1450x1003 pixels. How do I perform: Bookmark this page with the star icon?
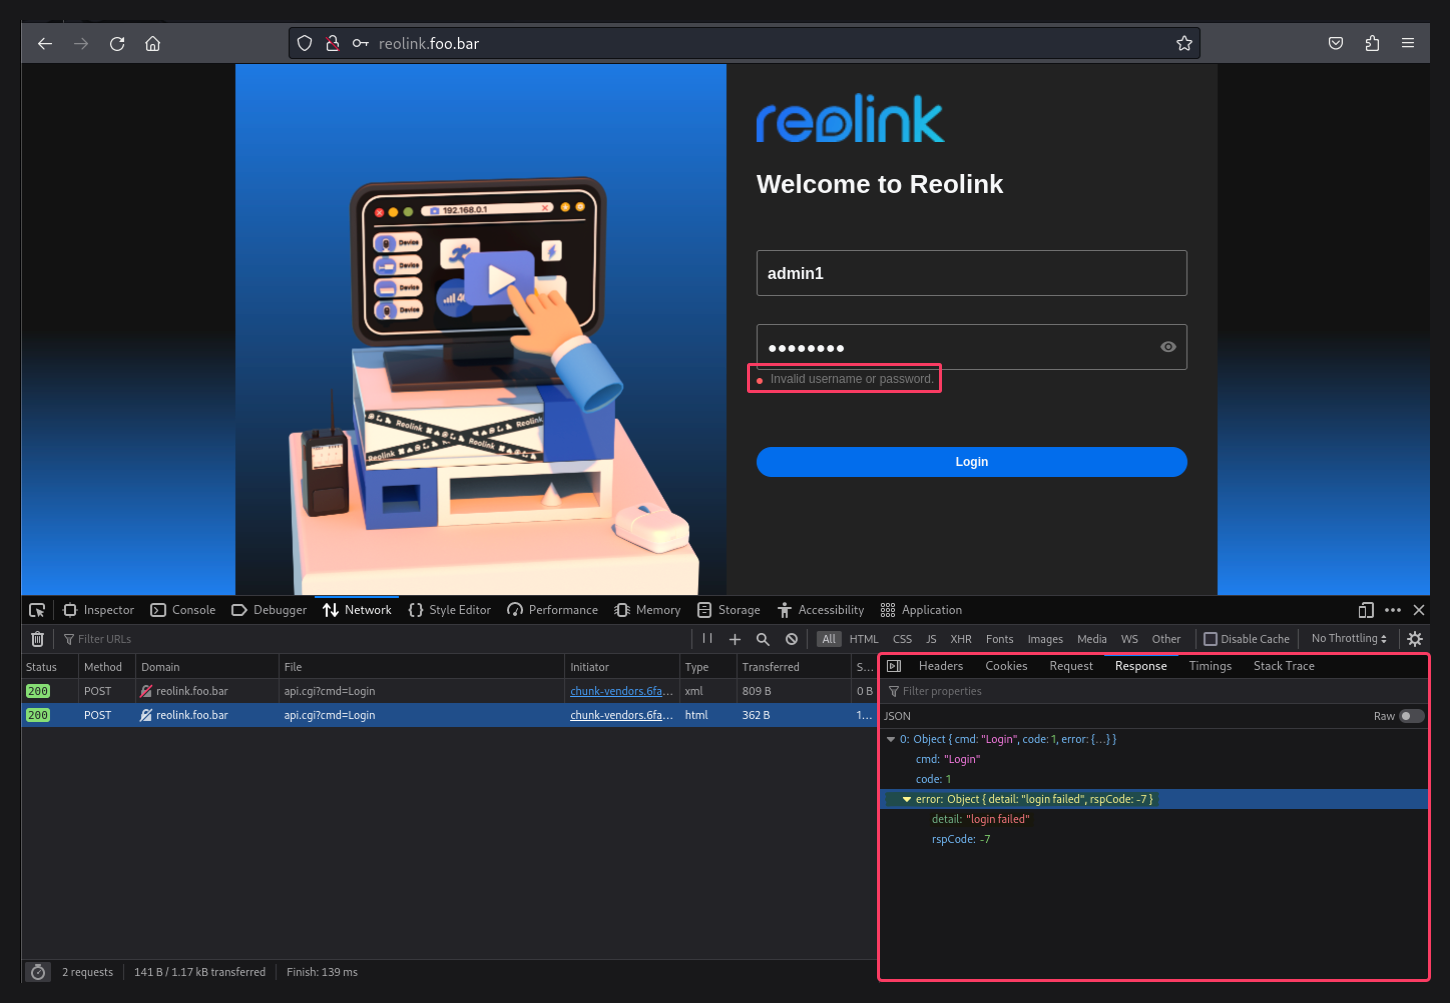(1184, 44)
